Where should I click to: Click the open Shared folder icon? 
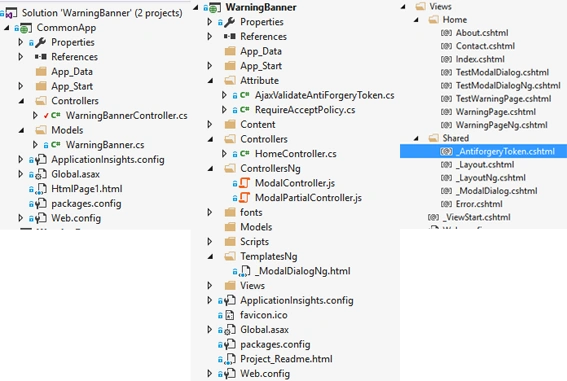click(x=434, y=138)
